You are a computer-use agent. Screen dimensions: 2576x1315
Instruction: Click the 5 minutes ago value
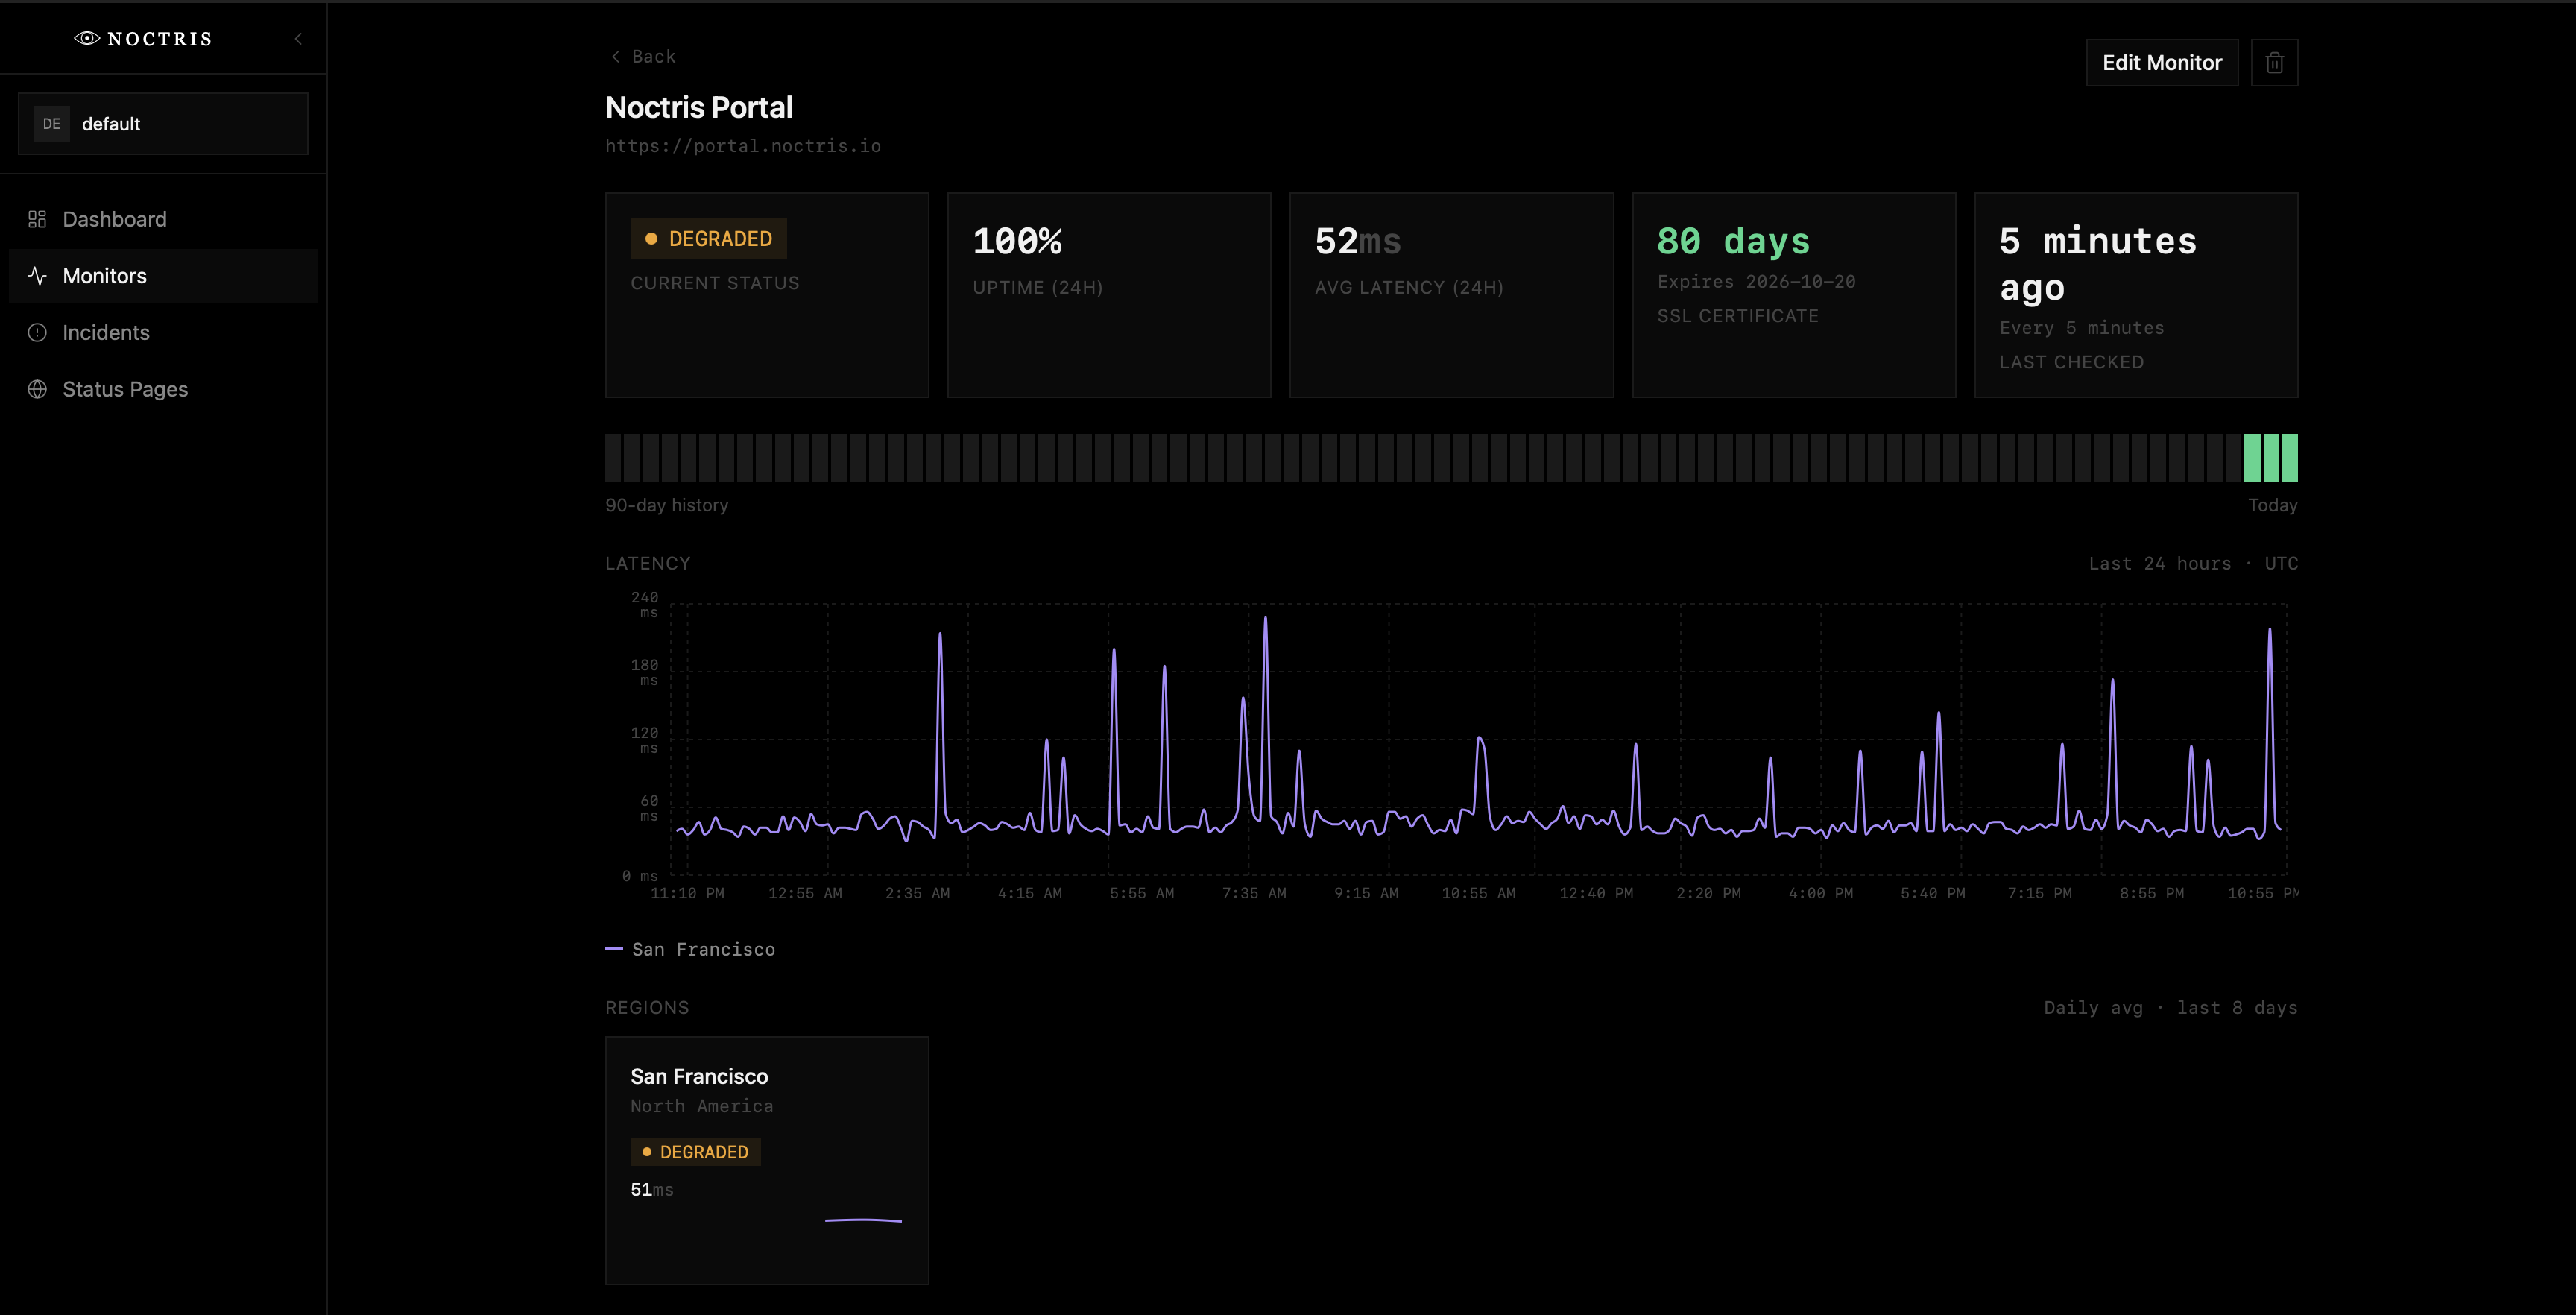click(2098, 264)
